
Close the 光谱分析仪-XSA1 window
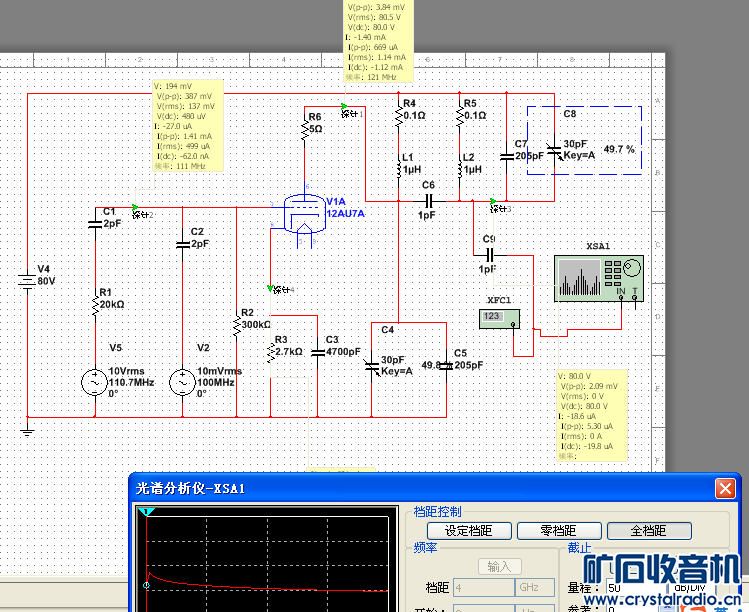point(725,488)
